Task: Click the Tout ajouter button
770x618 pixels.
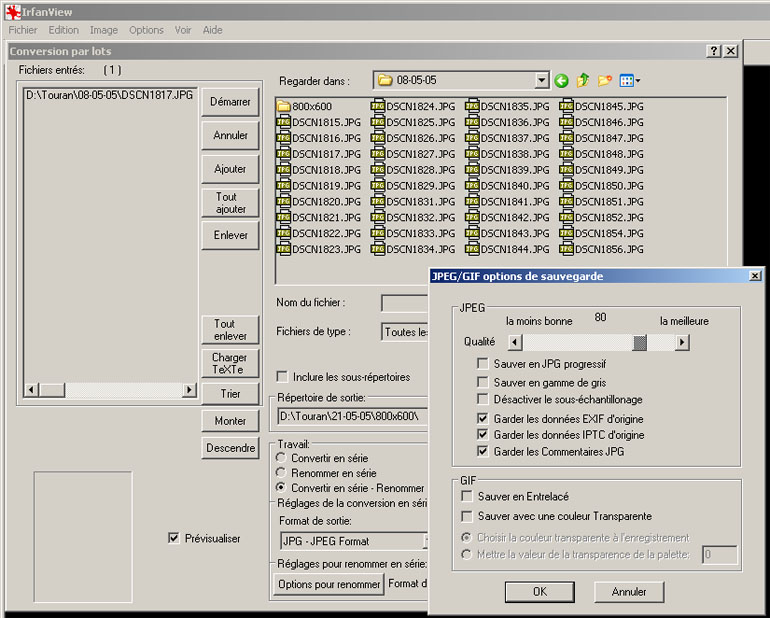Action: click(x=230, y=203)
